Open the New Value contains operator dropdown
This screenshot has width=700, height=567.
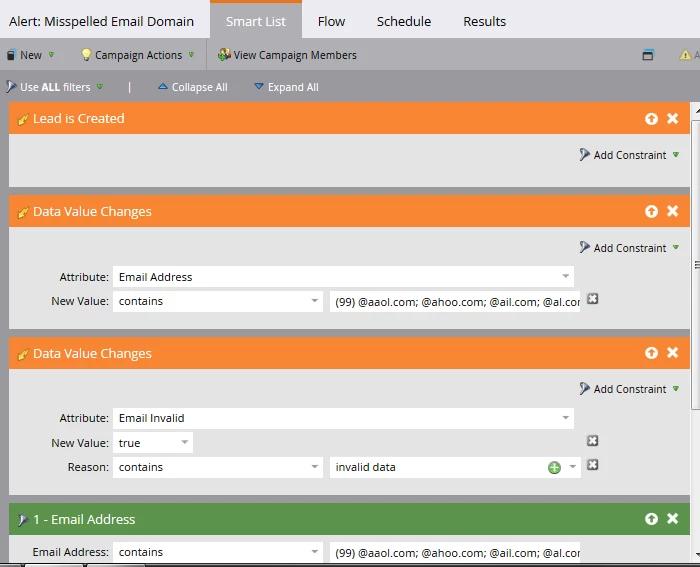(x=218, y=301)
